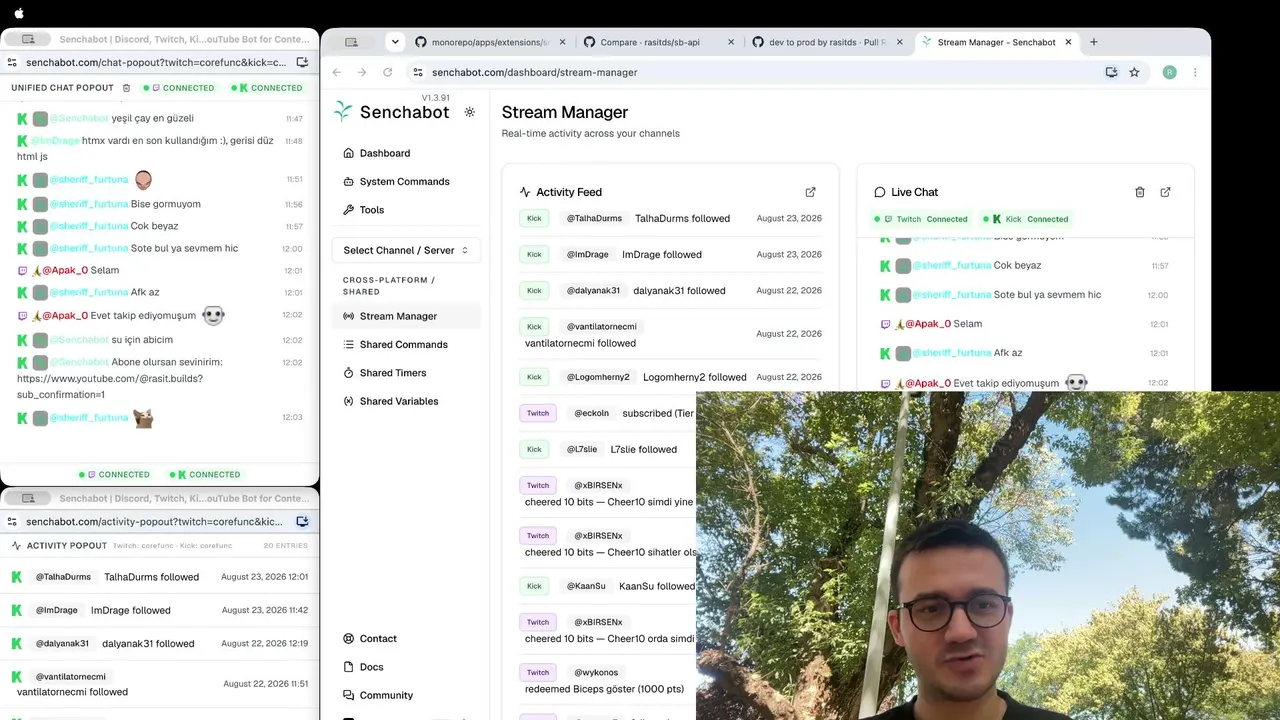Screen dimensions: 1280x720
Task: Click the Twitch badge beside @eckoln
Action: (x=538, y=413)
